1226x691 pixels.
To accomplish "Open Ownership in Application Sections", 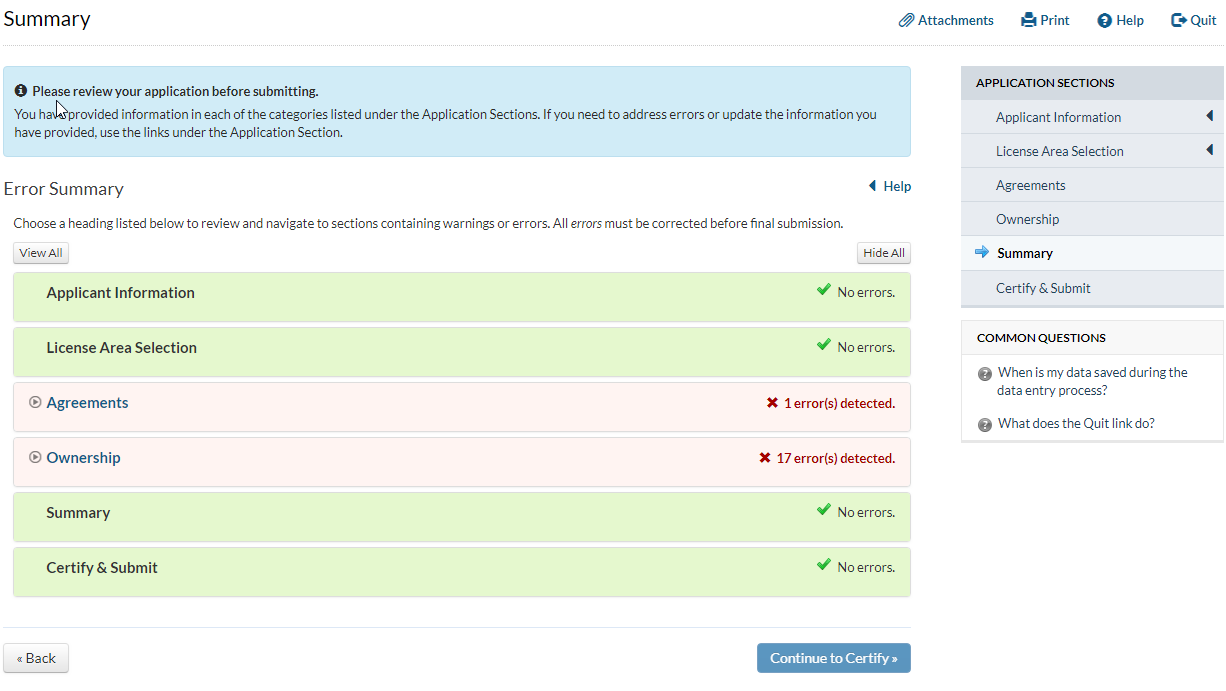I will coord(1027,219).
